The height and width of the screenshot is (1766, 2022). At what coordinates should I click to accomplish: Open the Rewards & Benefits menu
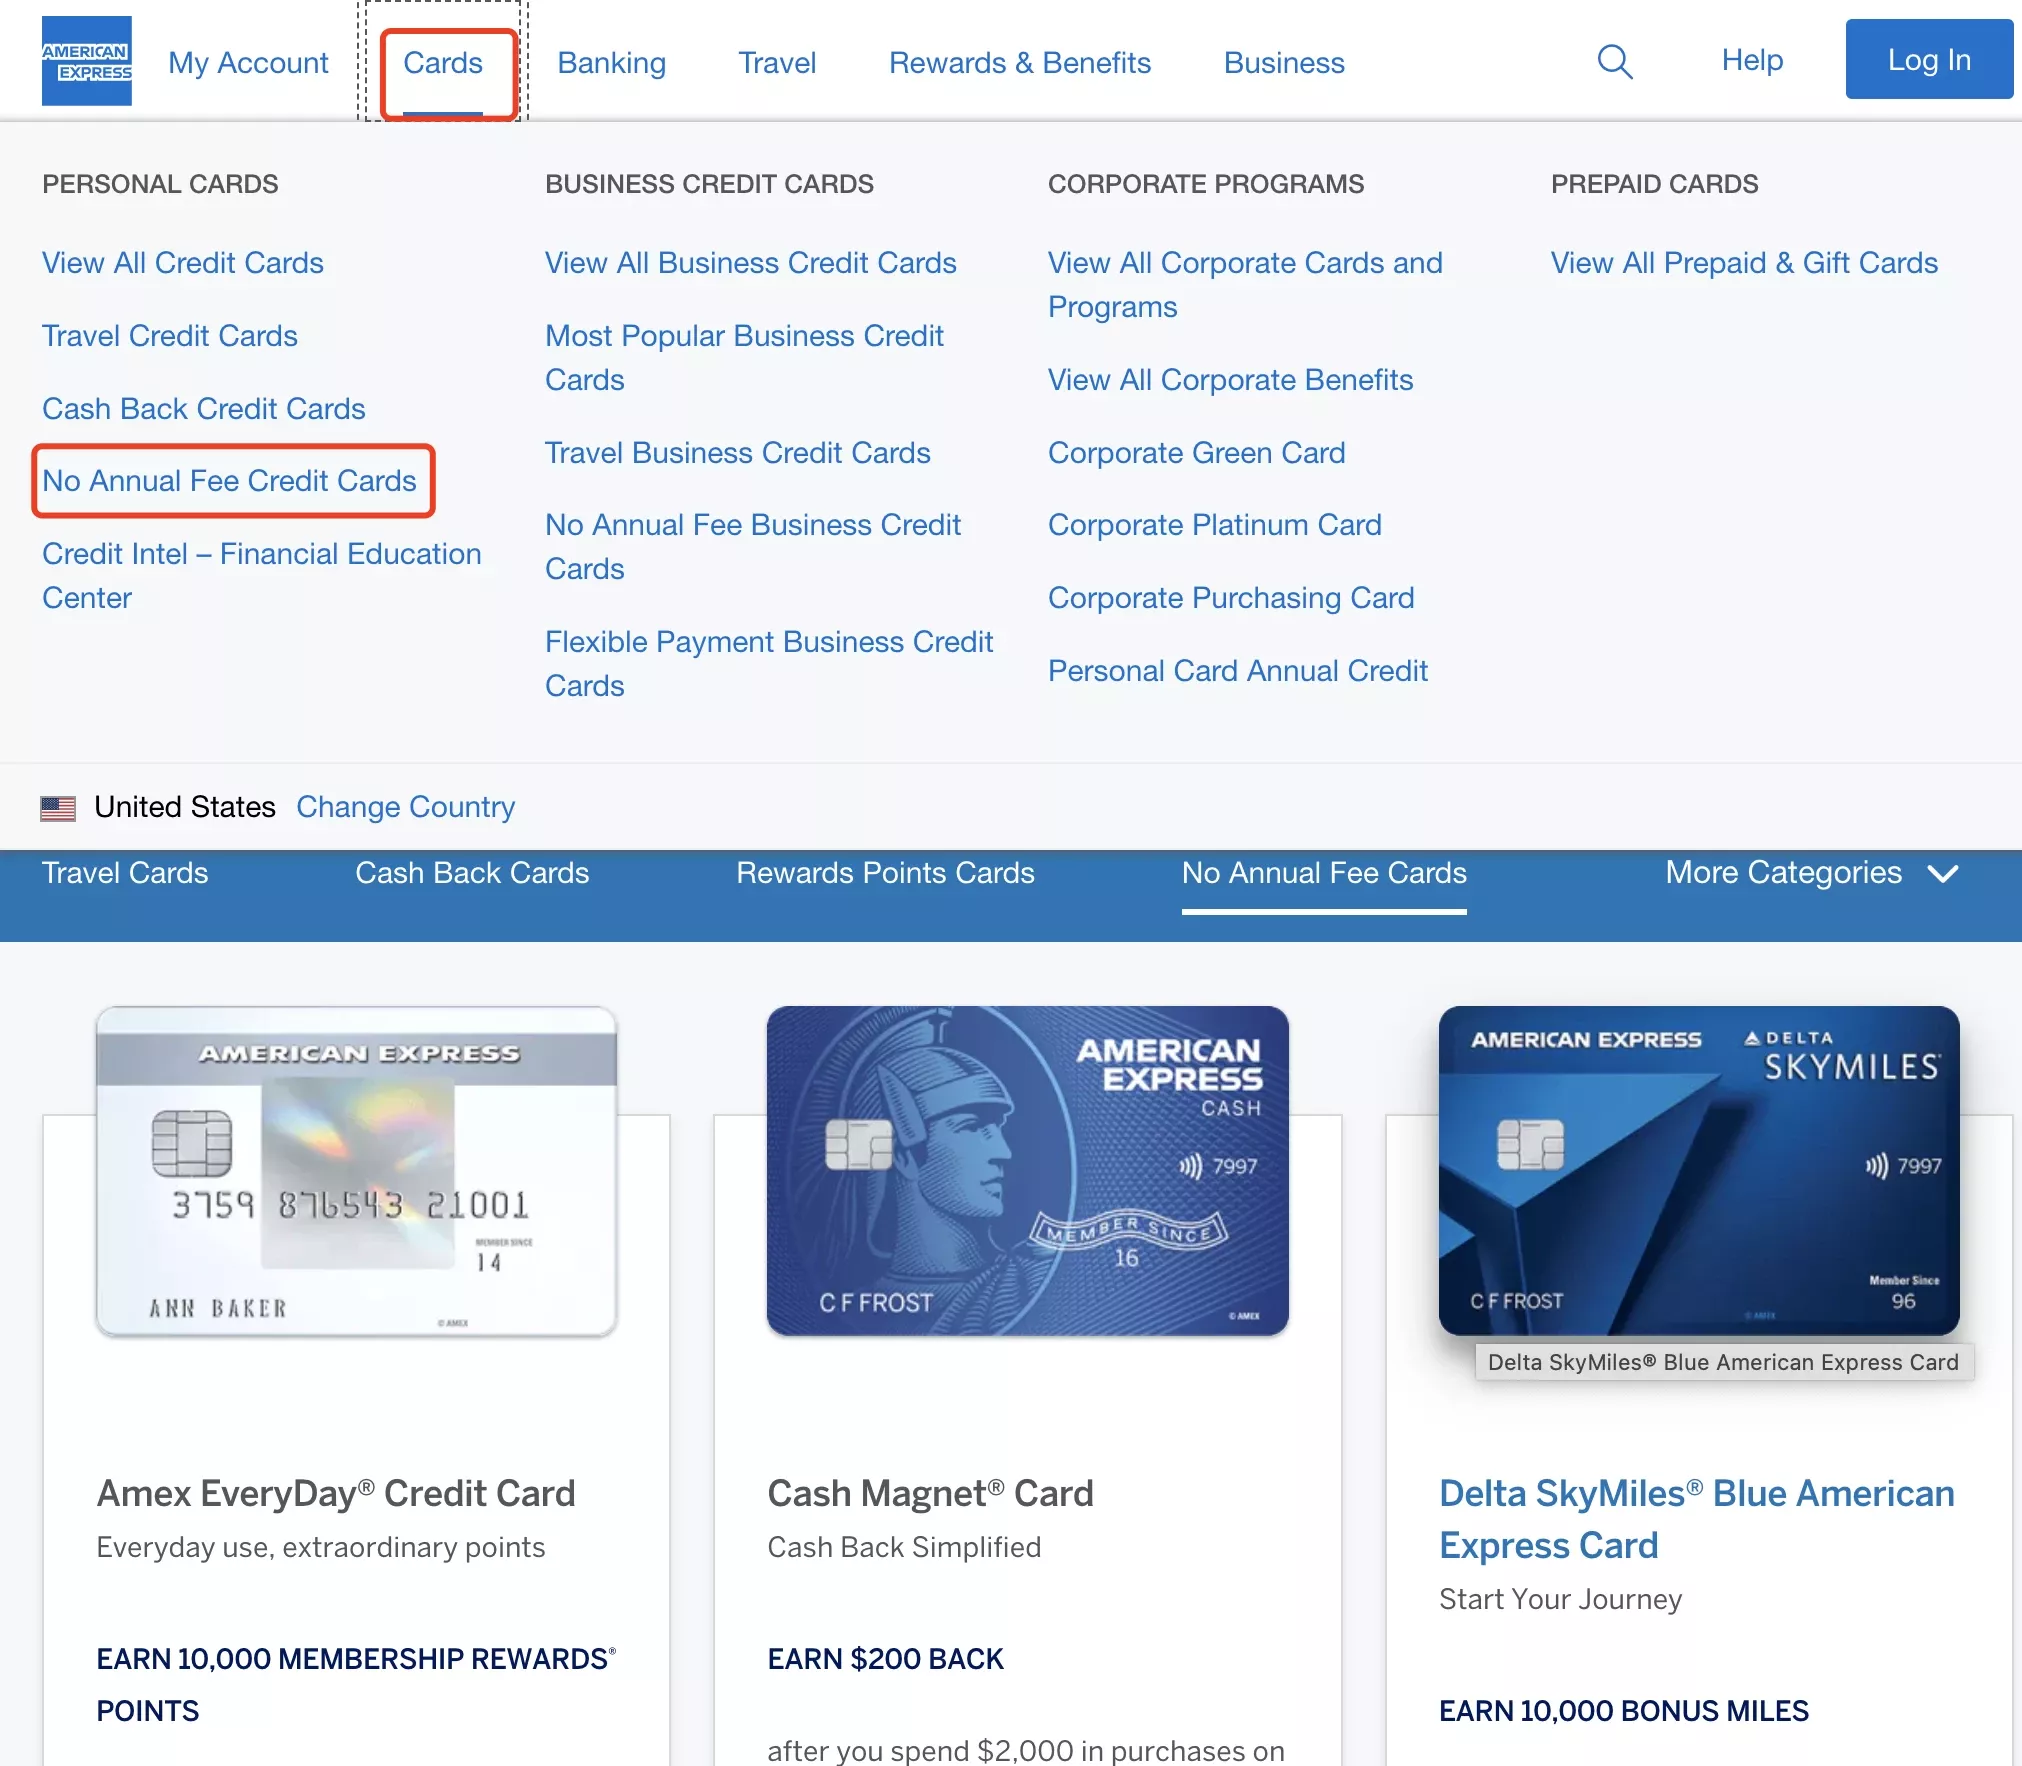(x=1020, y=62)
